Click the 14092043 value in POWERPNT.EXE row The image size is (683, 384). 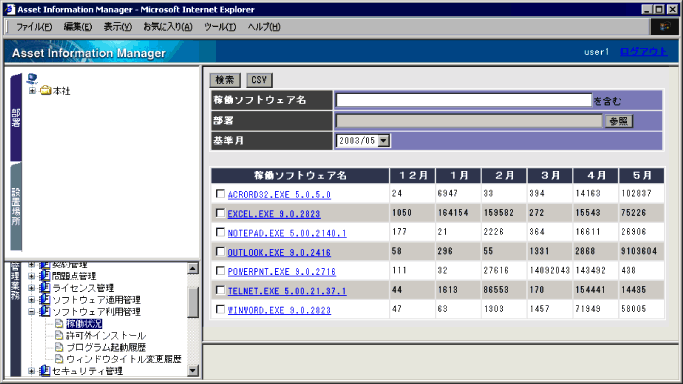pyautogui.click(x=550, y=270)
